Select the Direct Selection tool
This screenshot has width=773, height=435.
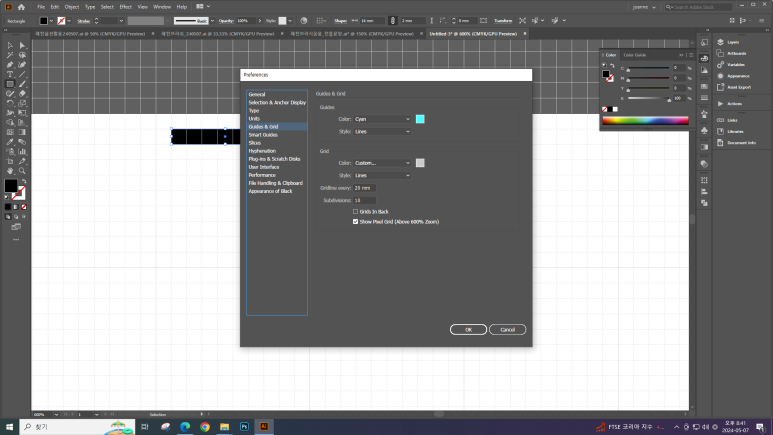pos(22,45)
